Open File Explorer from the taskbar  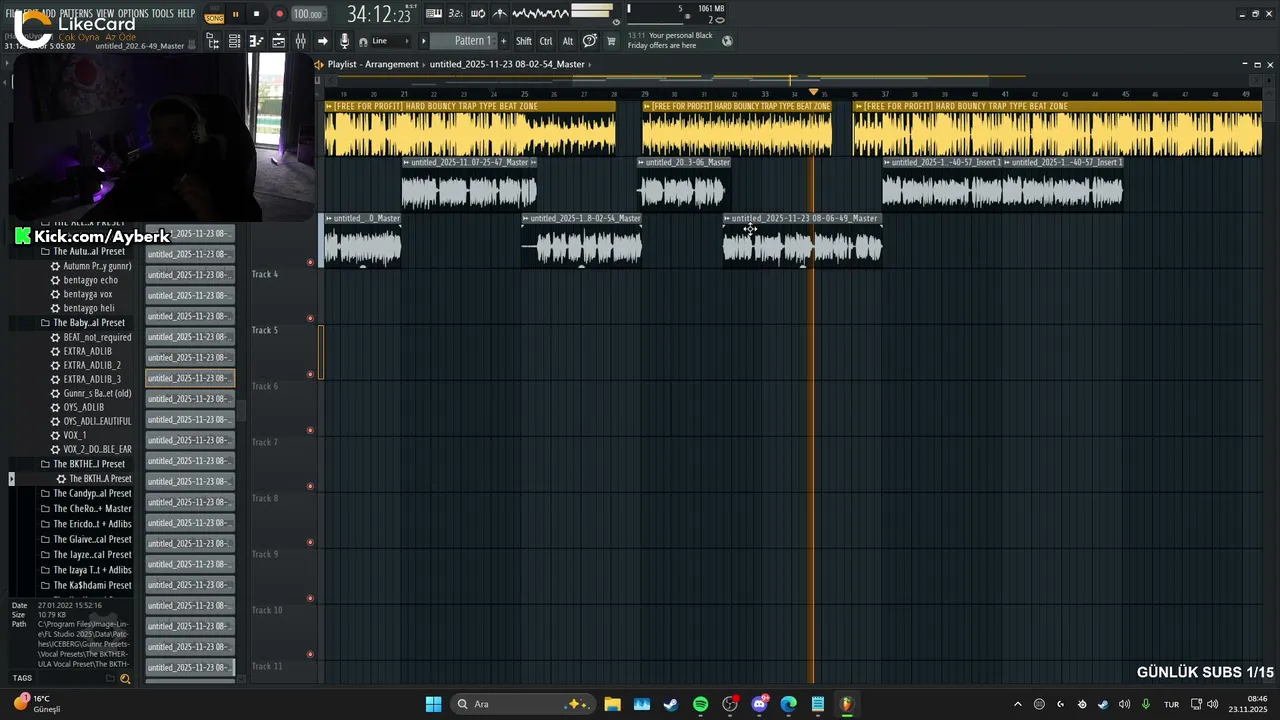tap(612, 704)
